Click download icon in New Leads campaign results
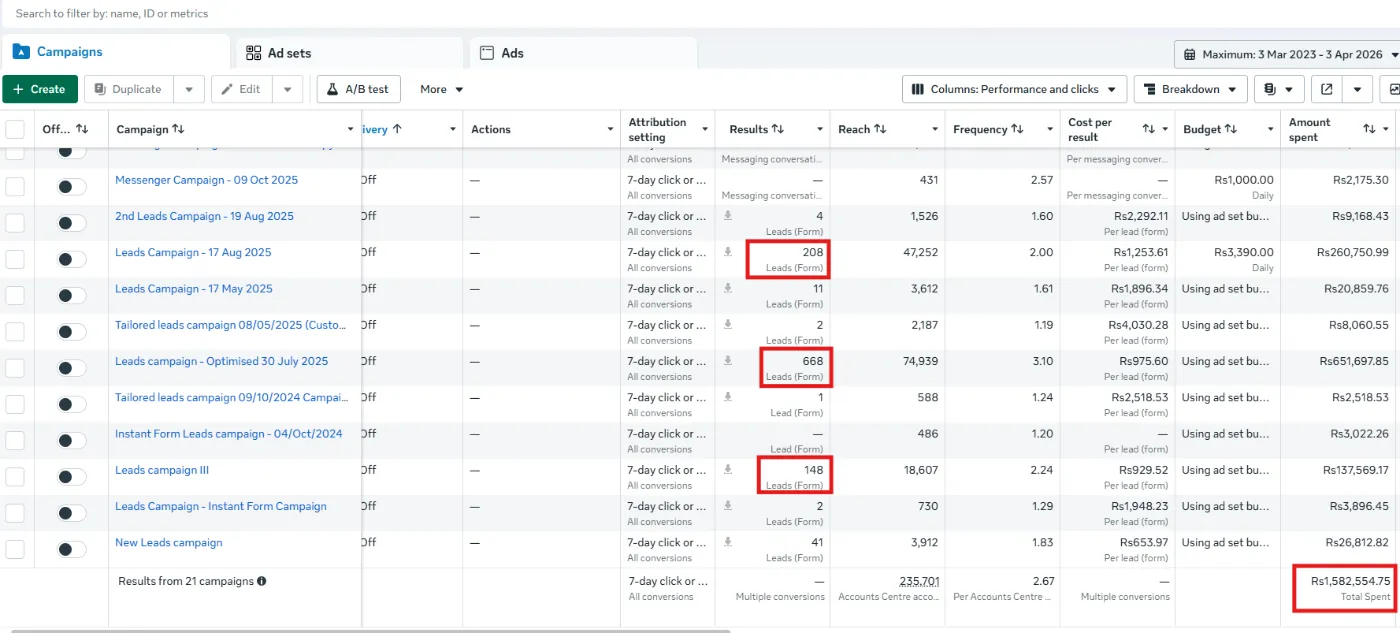The height and width of the screenshot is (633, 1400). tap(728, 542)
